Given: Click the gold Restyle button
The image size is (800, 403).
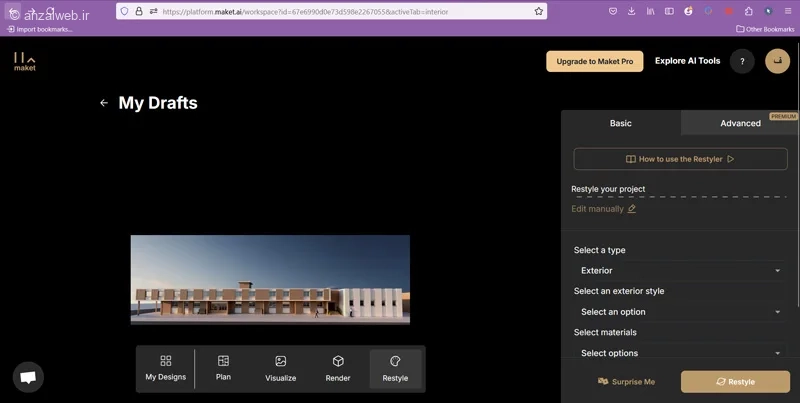Looking at the screenshot, I should [x=735, y=382].
